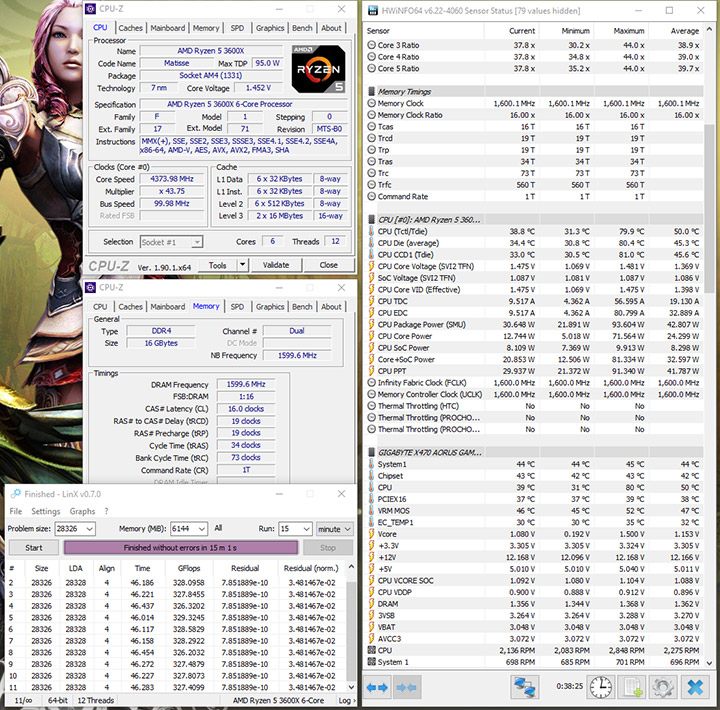Image resolution: width=720 pixels, height=710 pixels.
Task: Click HWiNFO expand-columns blue arrows icon
Action: tap(377, 688)
